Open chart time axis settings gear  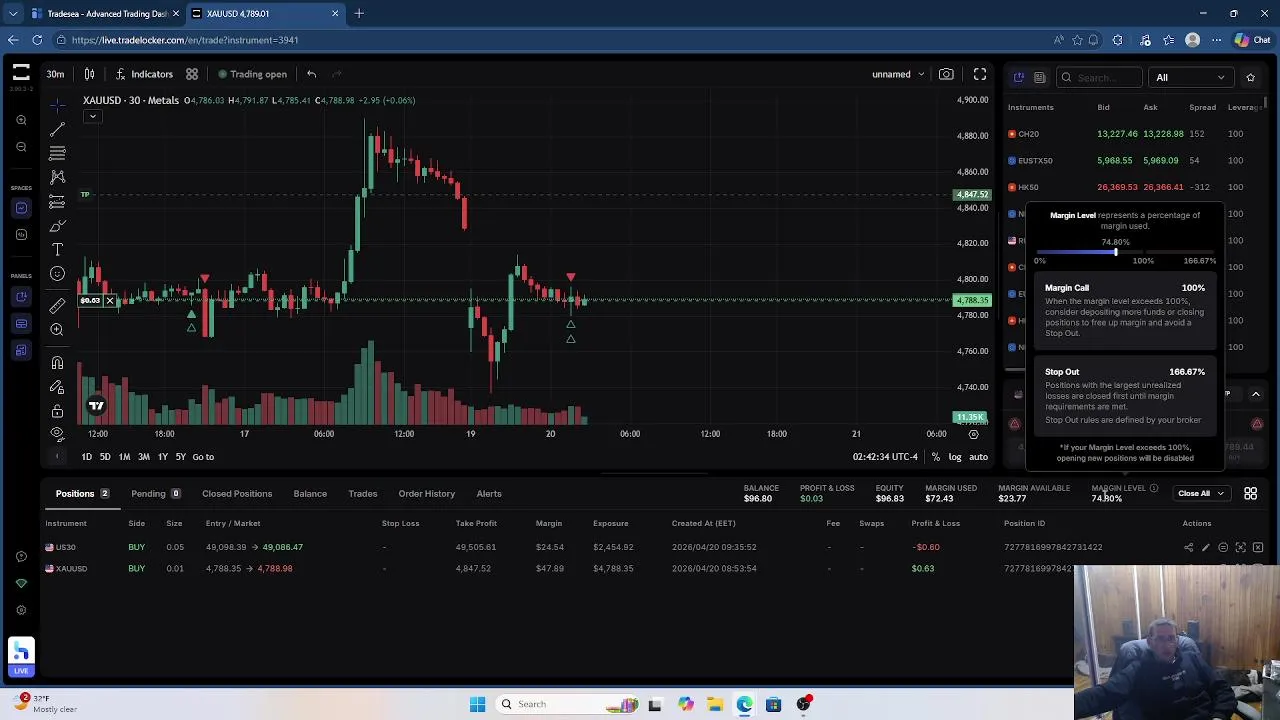pos(973,434)
